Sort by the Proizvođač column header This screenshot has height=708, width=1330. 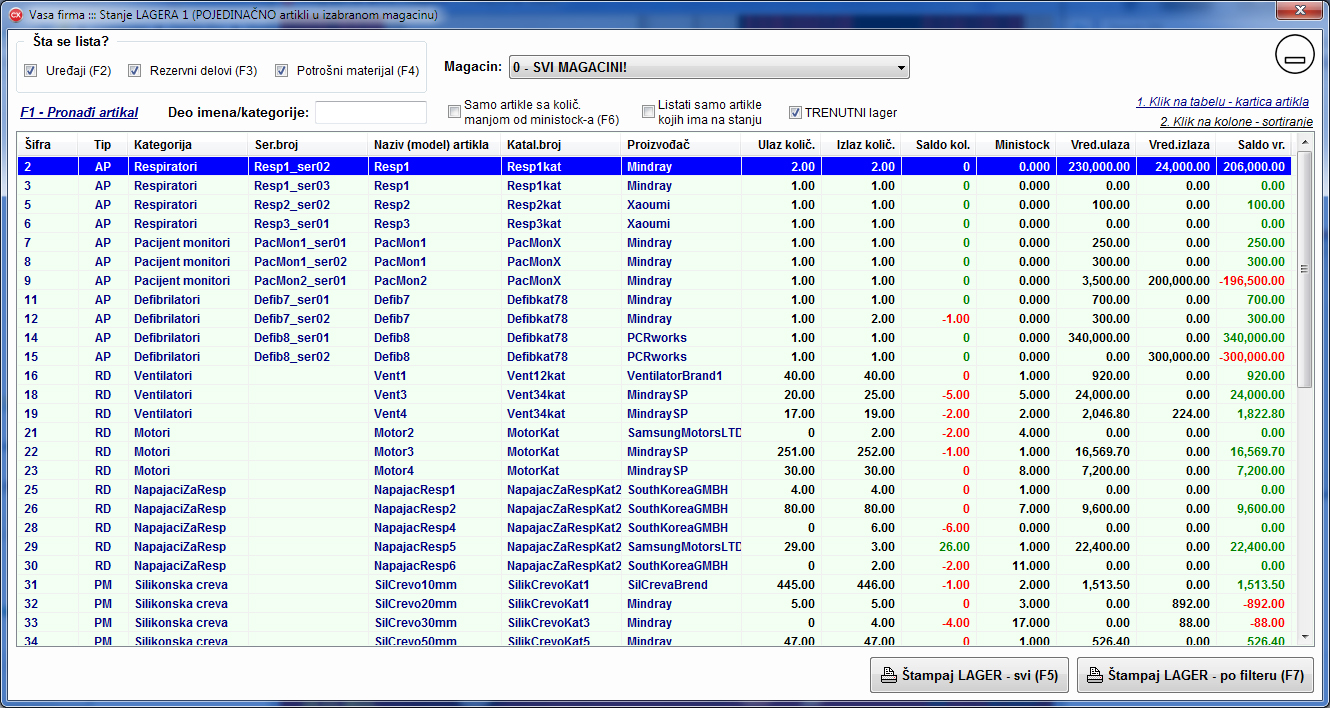[x=681, y=145]
